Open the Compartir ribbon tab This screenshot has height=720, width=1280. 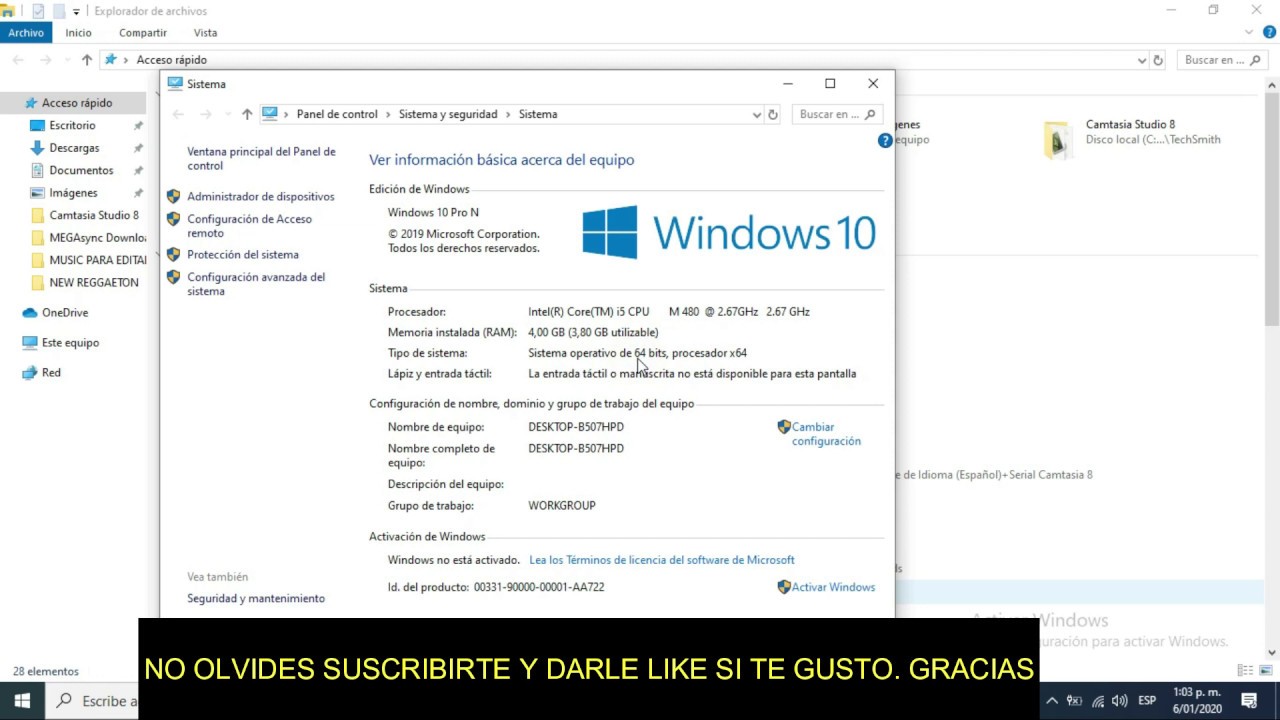coord(143,33)
